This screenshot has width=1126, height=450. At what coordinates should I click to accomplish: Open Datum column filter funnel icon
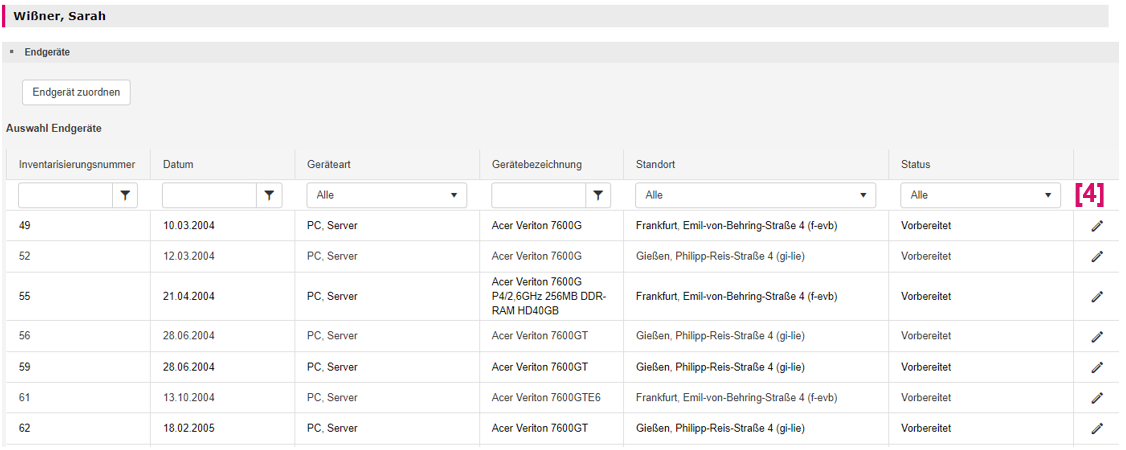coord(269,195)
